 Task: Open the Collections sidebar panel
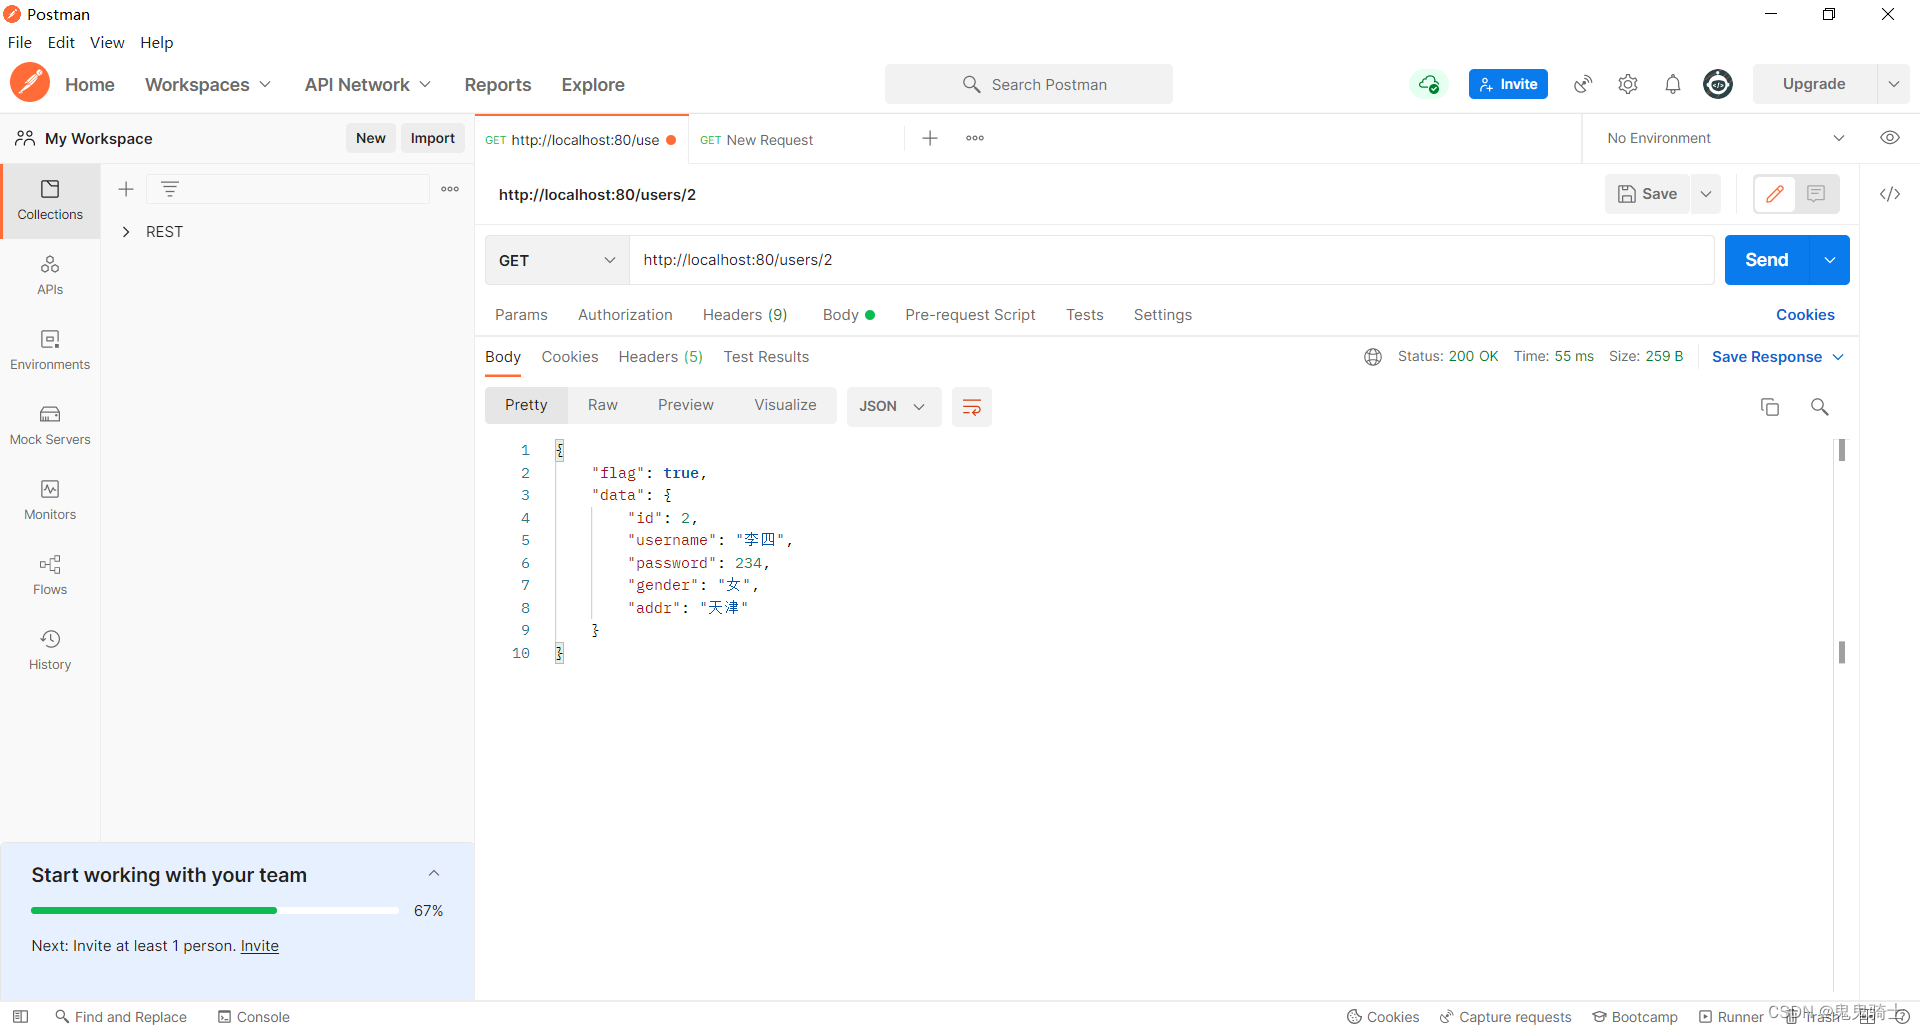(x=50, y=200)
